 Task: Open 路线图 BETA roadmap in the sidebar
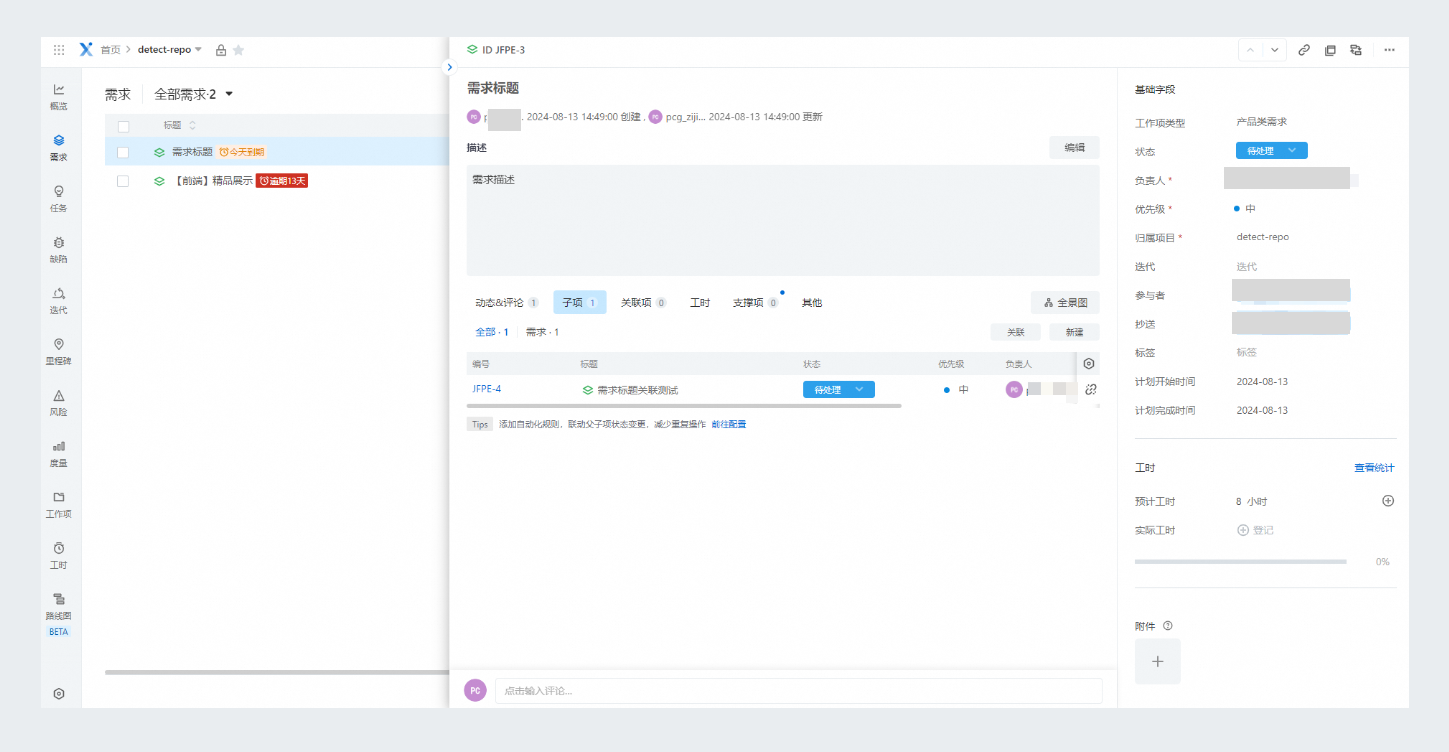[59, 614]
